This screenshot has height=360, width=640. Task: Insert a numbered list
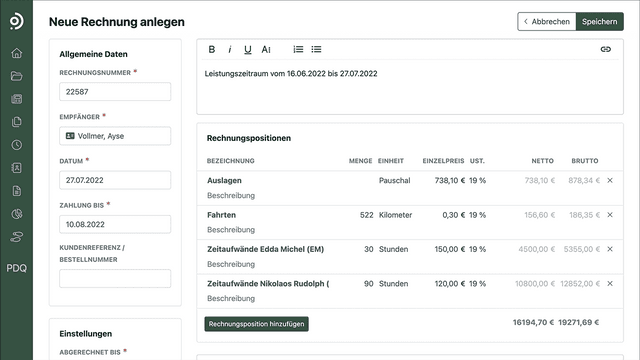point(298,49)
